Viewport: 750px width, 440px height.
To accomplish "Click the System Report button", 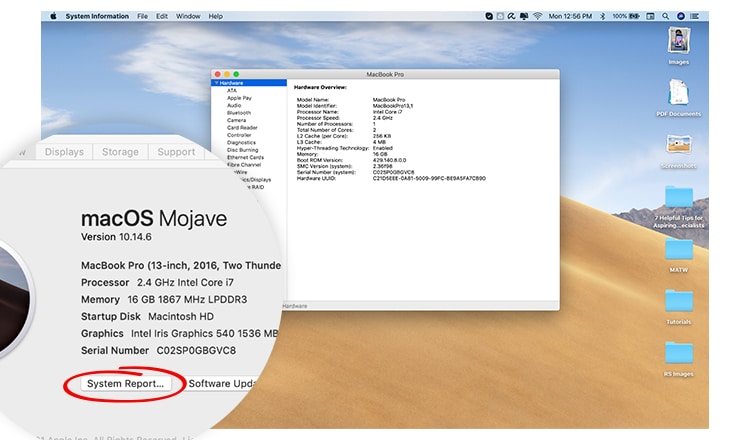I will click(x=124, y=383).
